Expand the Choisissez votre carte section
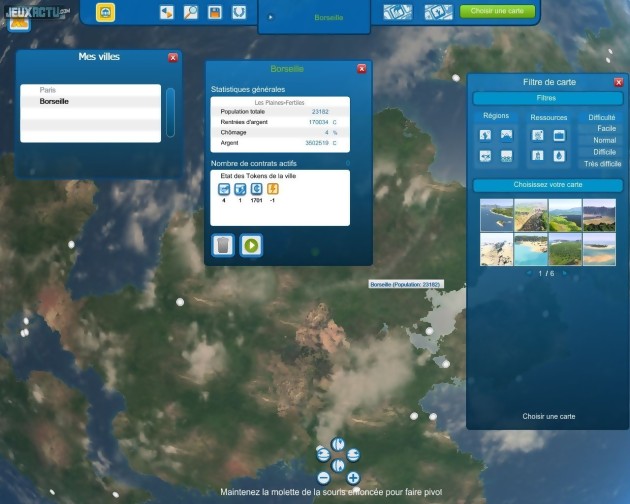 point(546,185)
